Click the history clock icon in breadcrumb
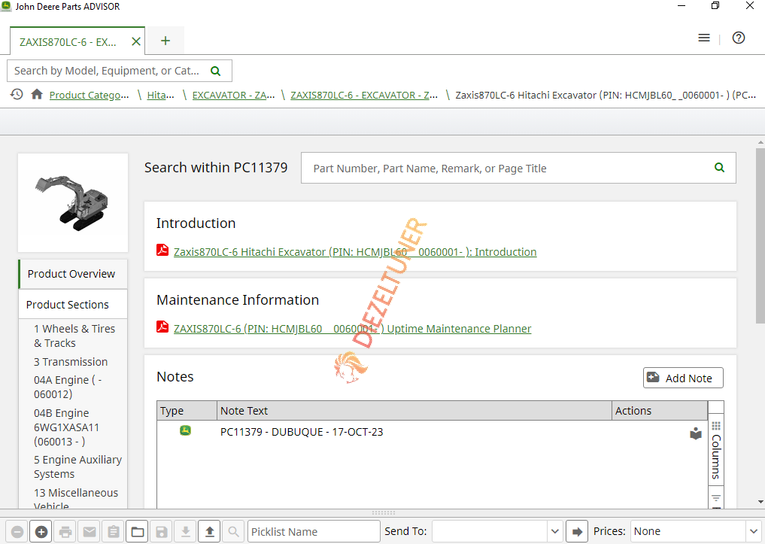This screenshot has height=544, width=765. click(x=17, y=94)
